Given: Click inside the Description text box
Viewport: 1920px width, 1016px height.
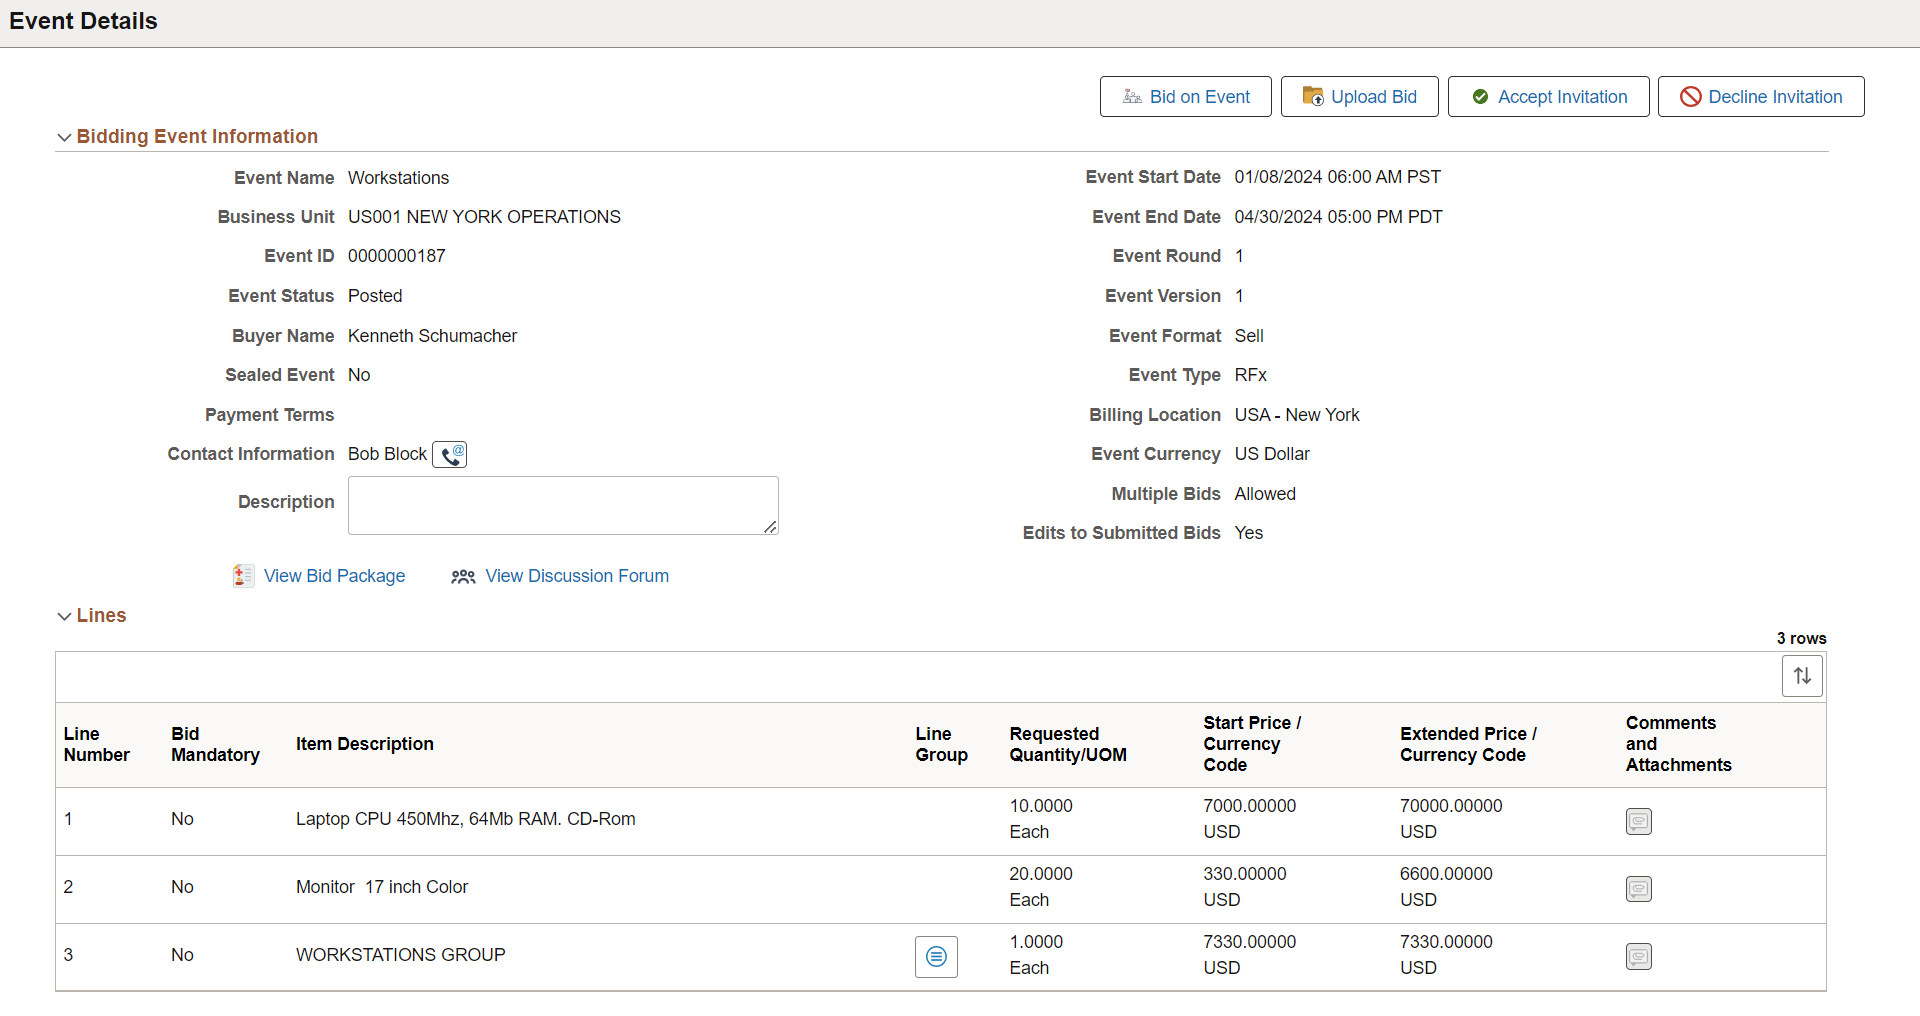Looking at the screenshot, I should pos(563,506).
